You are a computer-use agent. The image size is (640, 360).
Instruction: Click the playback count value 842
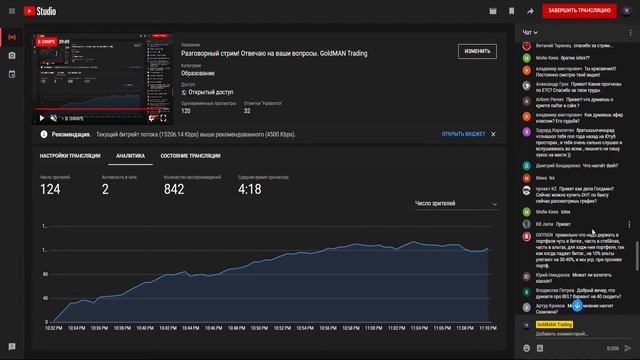(174, 189)
